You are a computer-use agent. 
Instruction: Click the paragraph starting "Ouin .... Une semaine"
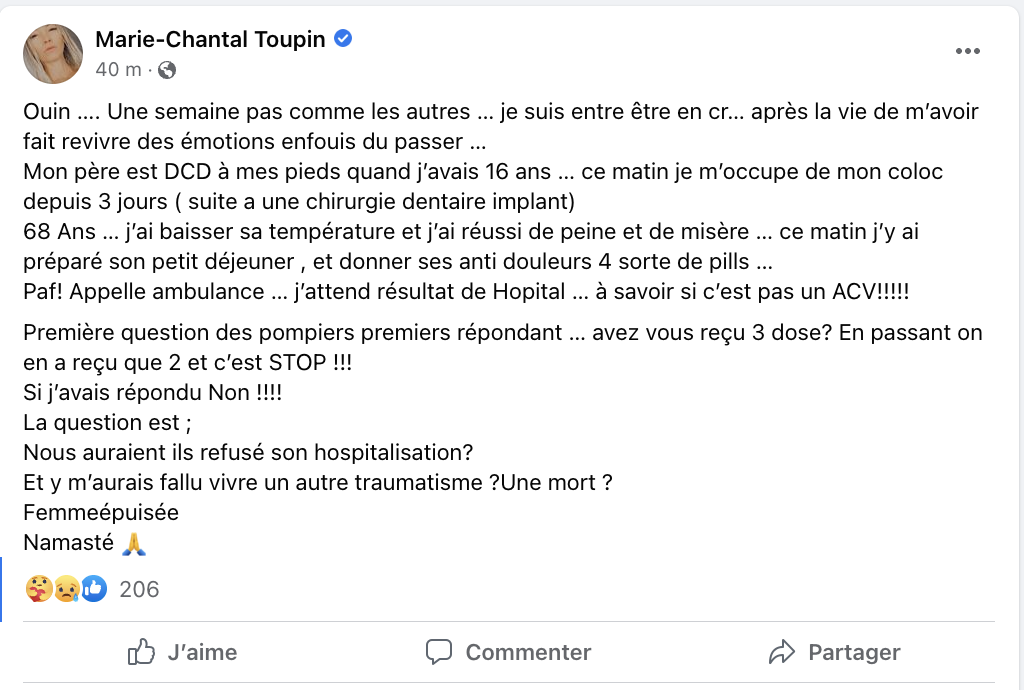tap(502, 201)
